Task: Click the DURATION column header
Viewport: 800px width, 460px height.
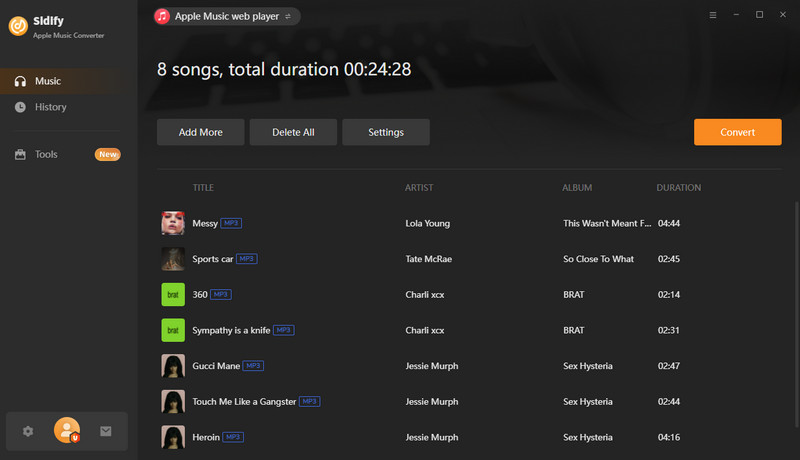Action: pos(679,188)
